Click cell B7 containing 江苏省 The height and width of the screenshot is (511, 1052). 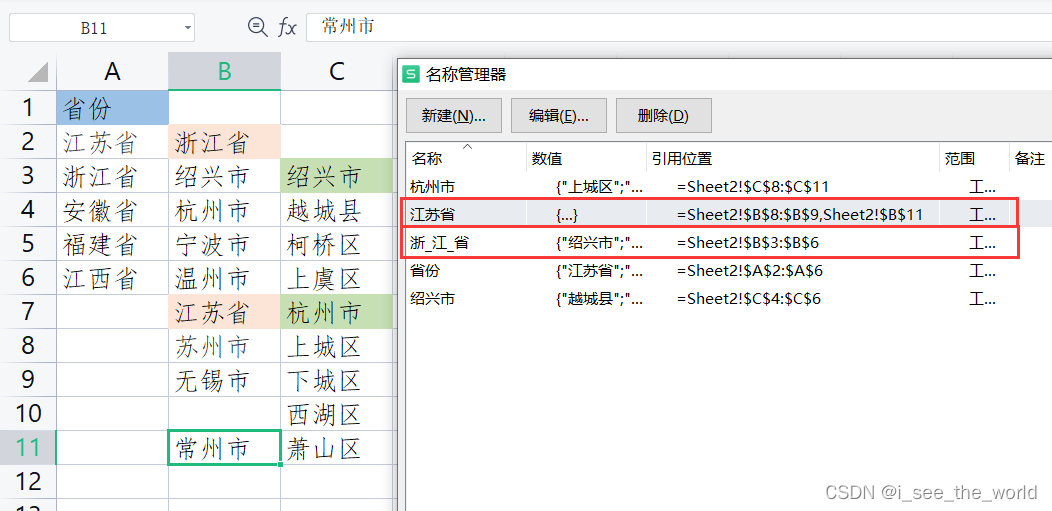tap(225, 311)
